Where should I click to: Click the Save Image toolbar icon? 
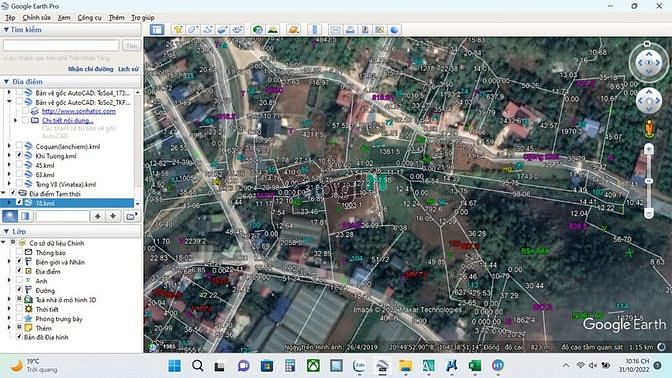pyautogui.click(x=365, y=30)
